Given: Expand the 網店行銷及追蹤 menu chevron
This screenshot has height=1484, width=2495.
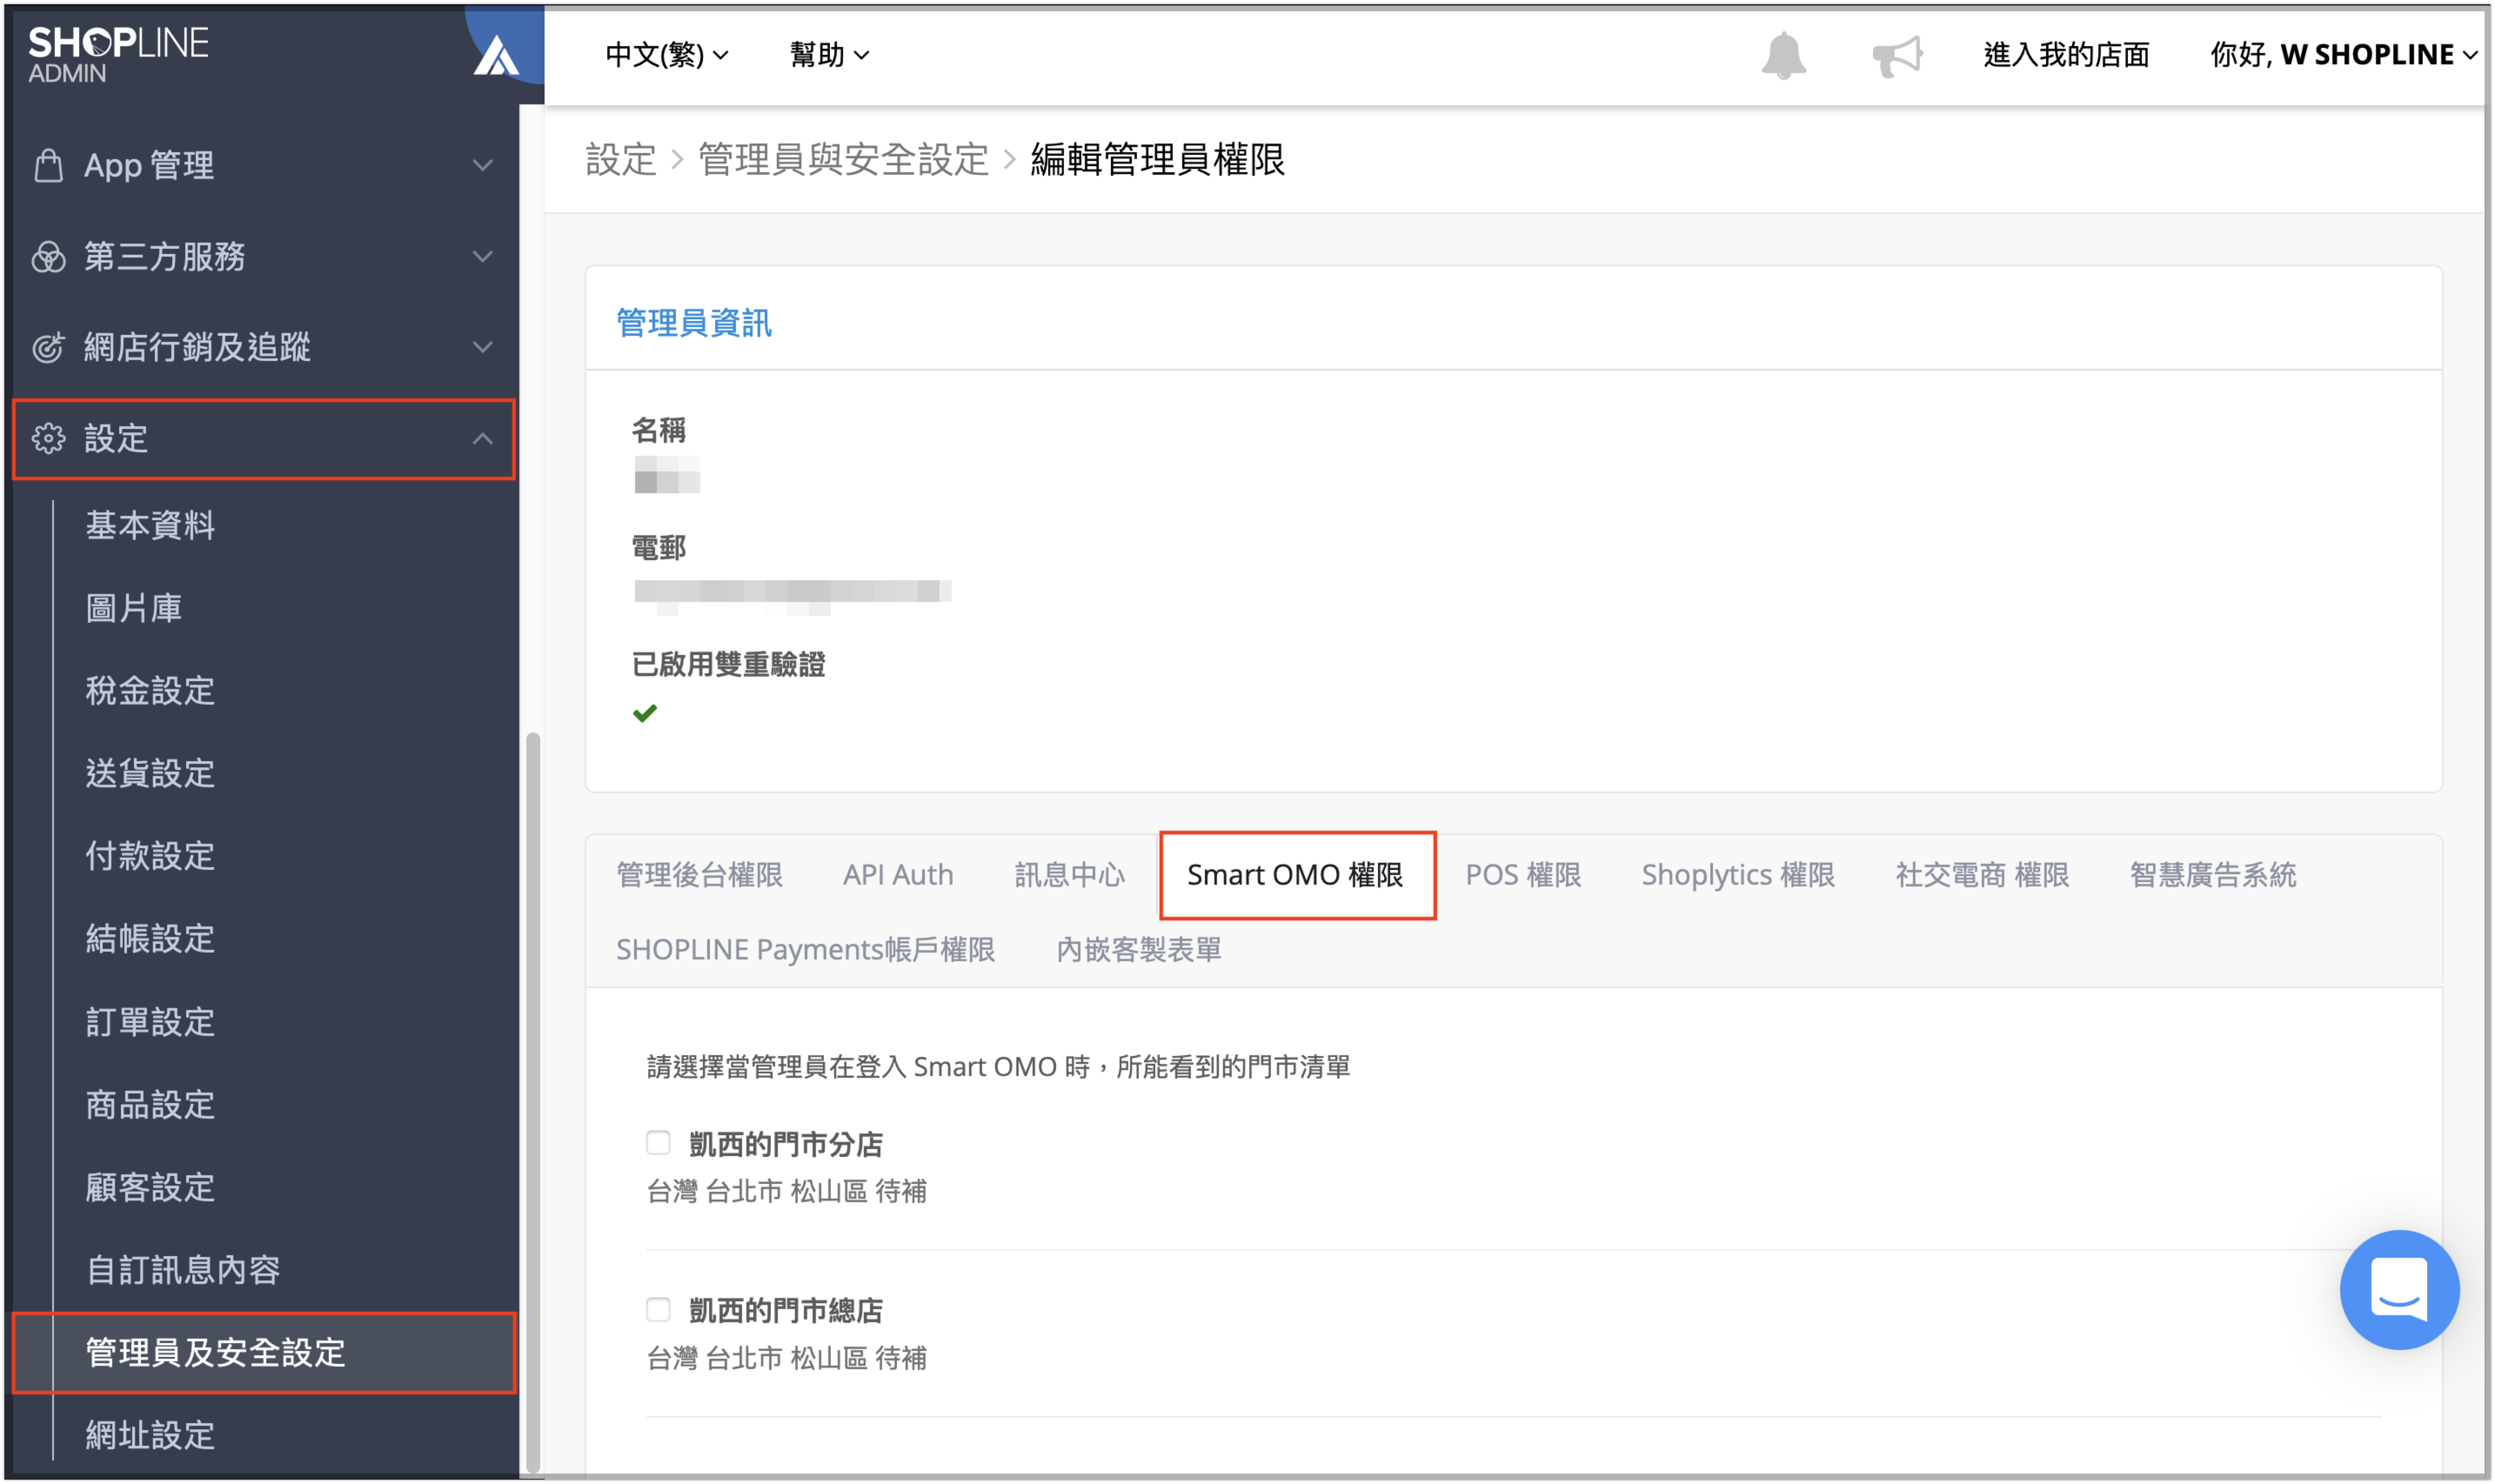Looking at the screenshot, I should tap(483, 347).
